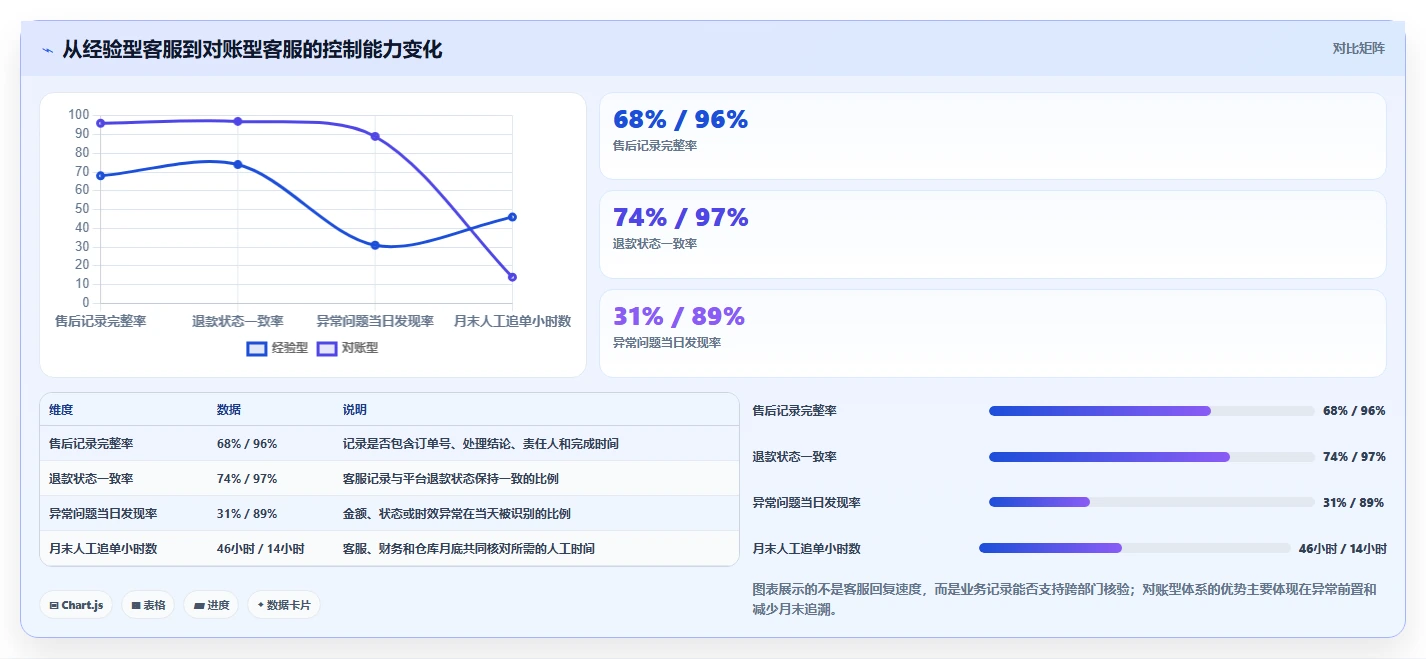Click the 经验型 data point at 退款状态一致率

tap(238, 164)
